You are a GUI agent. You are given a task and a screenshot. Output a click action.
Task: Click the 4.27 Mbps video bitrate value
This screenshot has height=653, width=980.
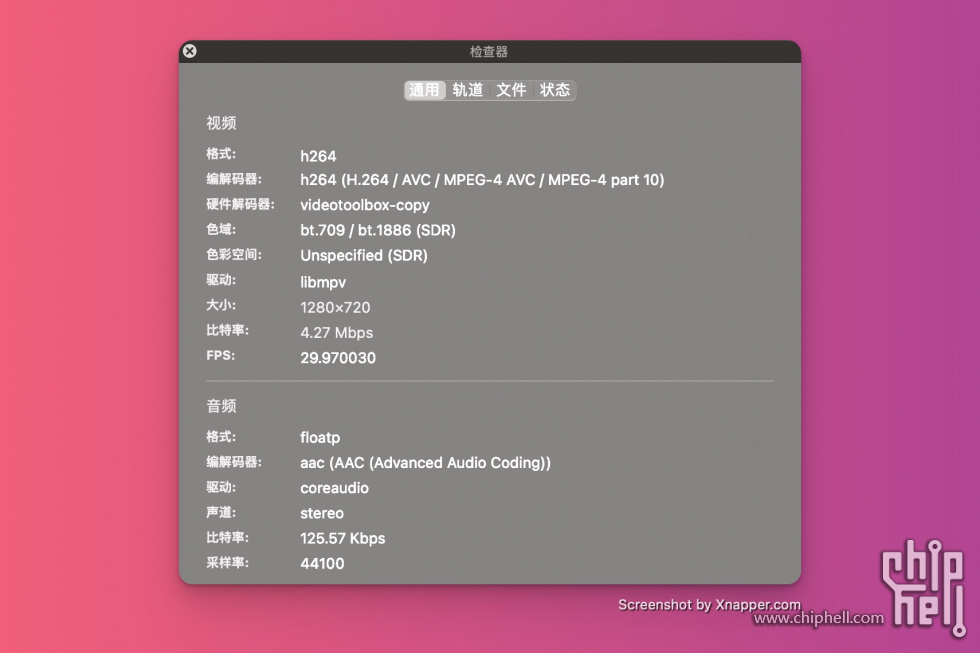tap(336, 332)
